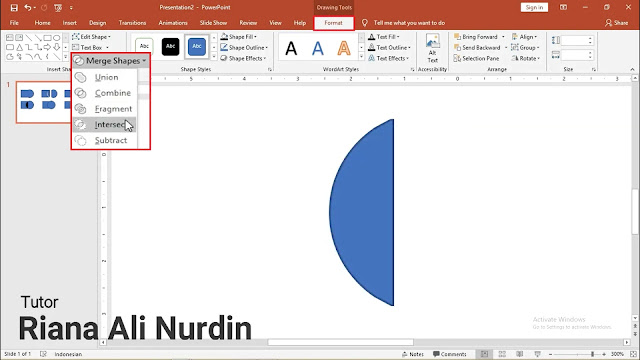Viewport: 640px width, 360px height.
Task: Zoom in with plus button
Action: pos(604,354)
